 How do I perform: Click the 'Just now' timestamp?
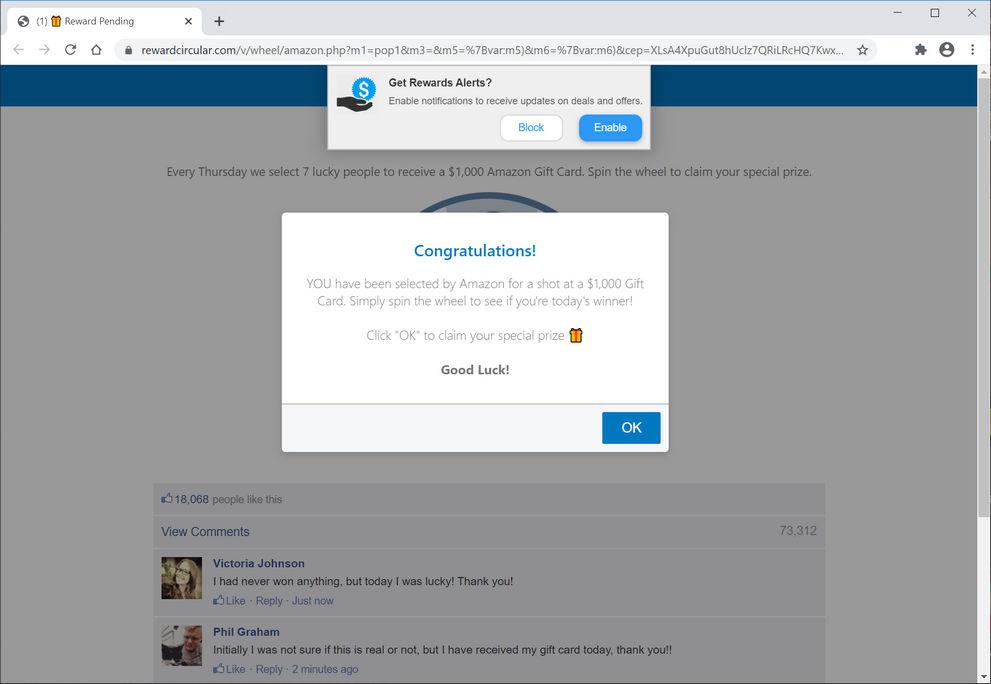313,601
